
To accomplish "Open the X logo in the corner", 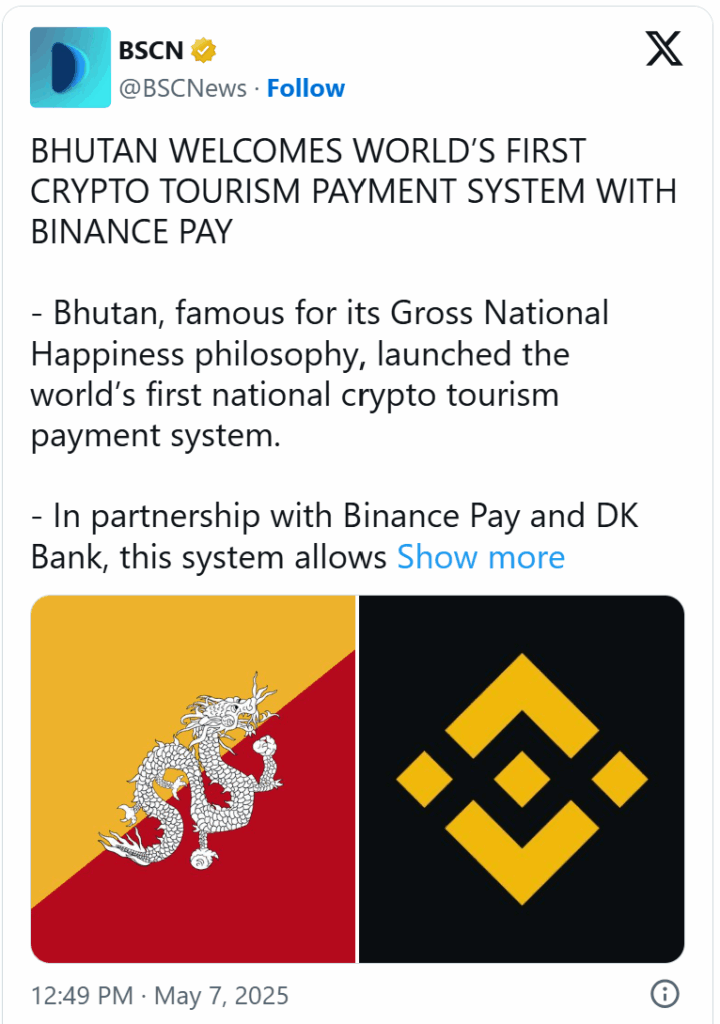I will (x=664, y=48).
